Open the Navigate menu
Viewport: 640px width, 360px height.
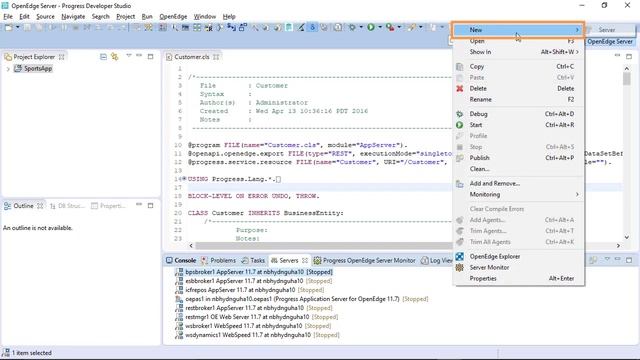coord(73,17)
